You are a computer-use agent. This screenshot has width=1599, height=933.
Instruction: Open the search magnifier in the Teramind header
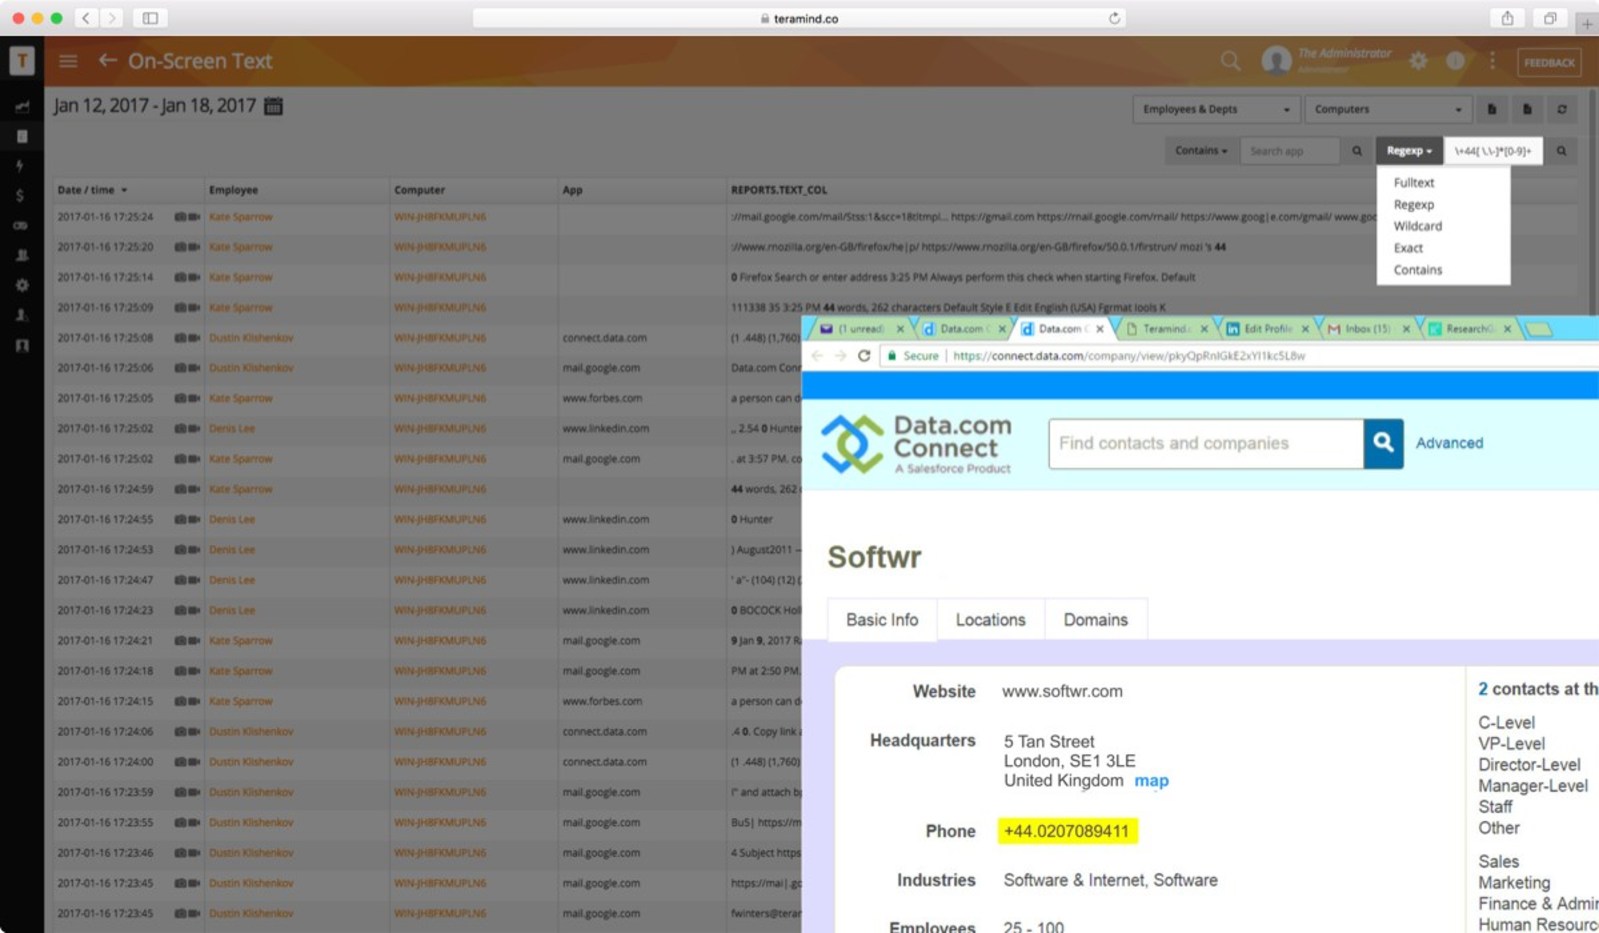click(1231, 61)
